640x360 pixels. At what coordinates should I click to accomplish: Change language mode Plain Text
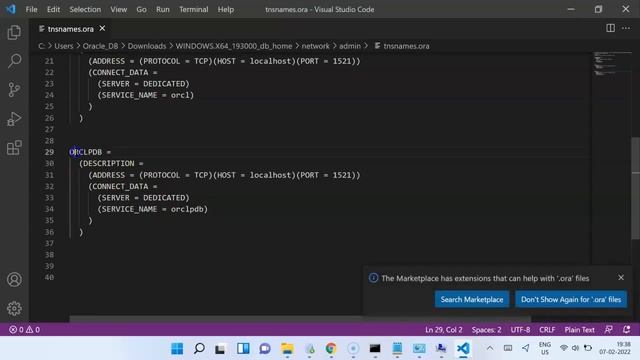click(579, 329)
